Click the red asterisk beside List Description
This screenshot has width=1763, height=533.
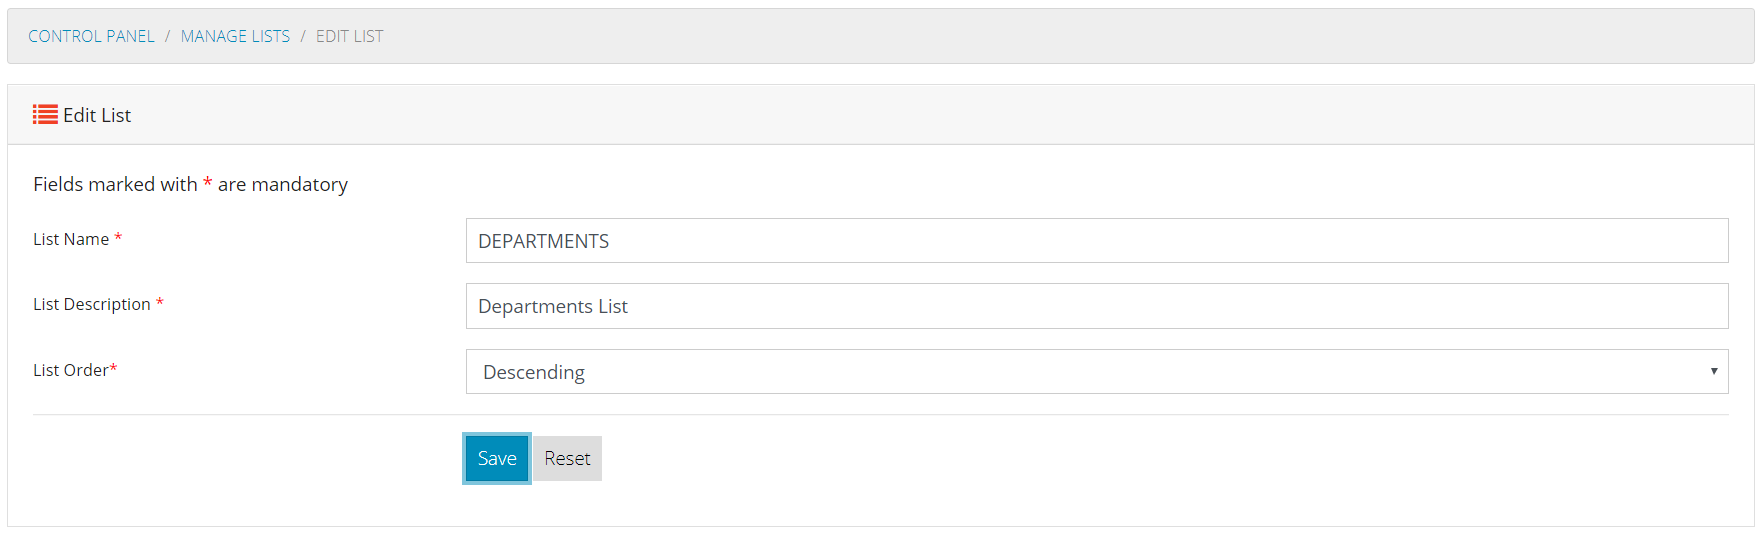point(159,302)
